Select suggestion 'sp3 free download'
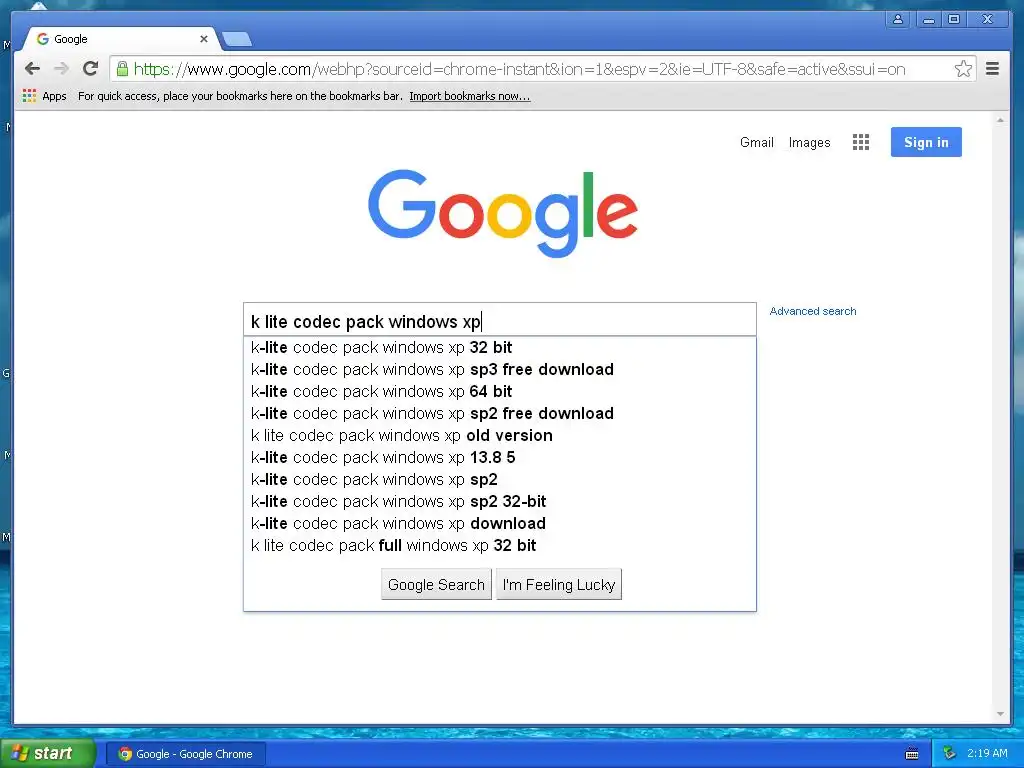Image resolution: width=1024 pixels, height=768 pixels. coord(500,370)
